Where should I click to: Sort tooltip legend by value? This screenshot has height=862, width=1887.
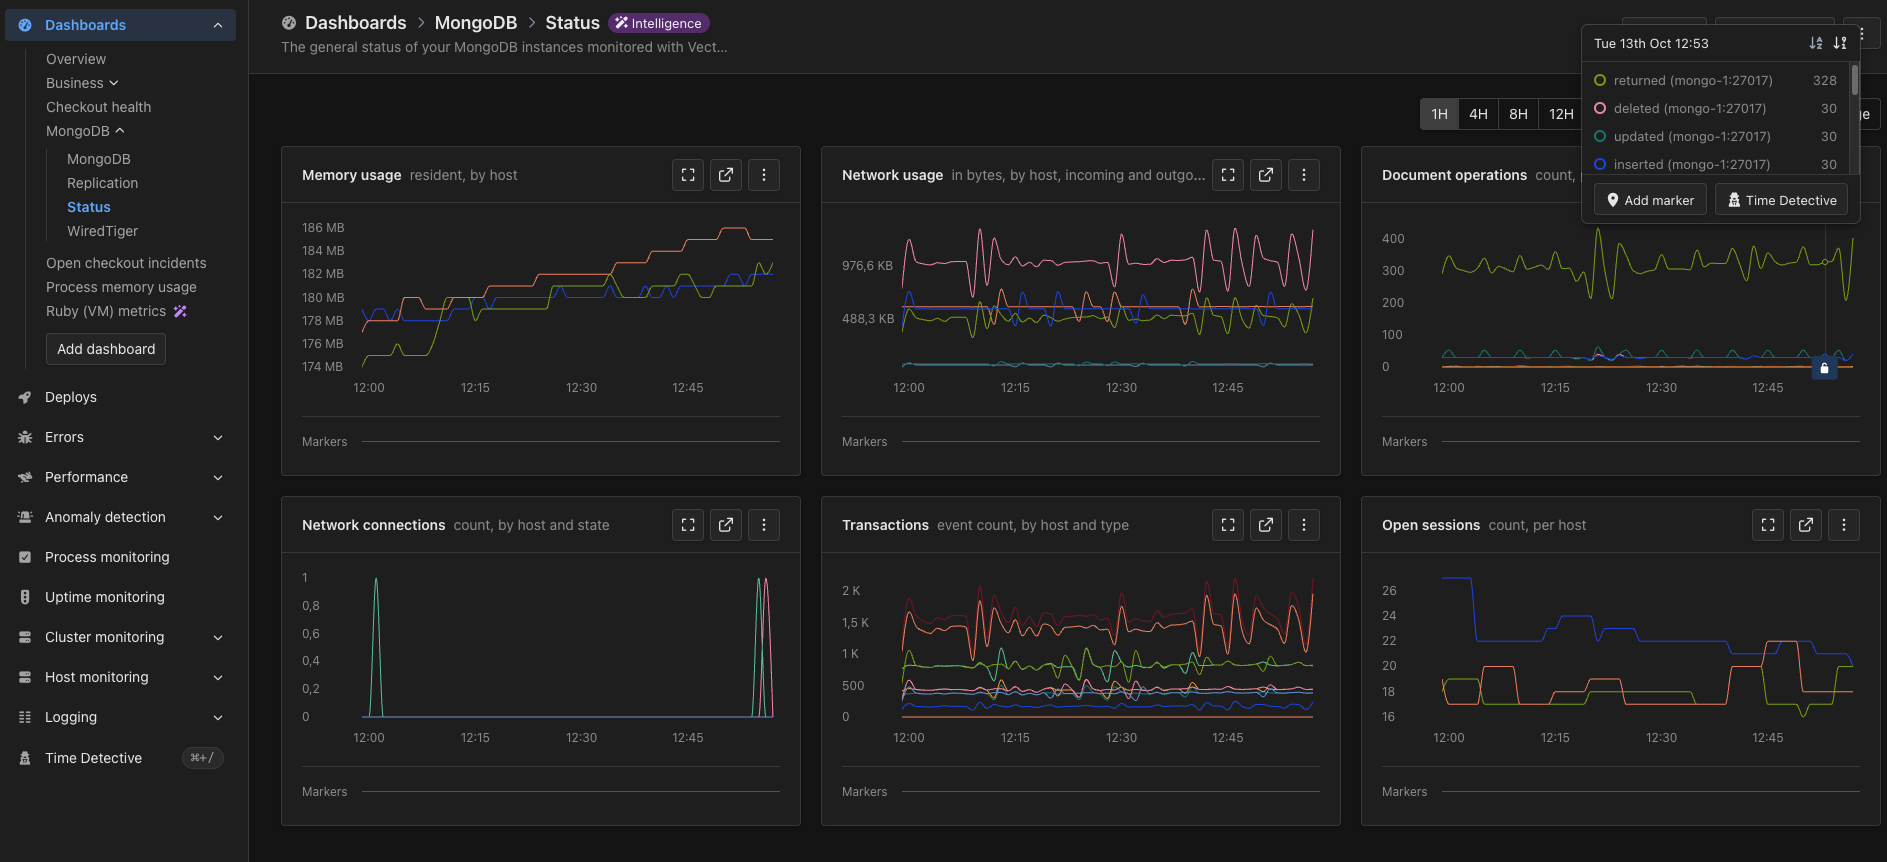1840,43
